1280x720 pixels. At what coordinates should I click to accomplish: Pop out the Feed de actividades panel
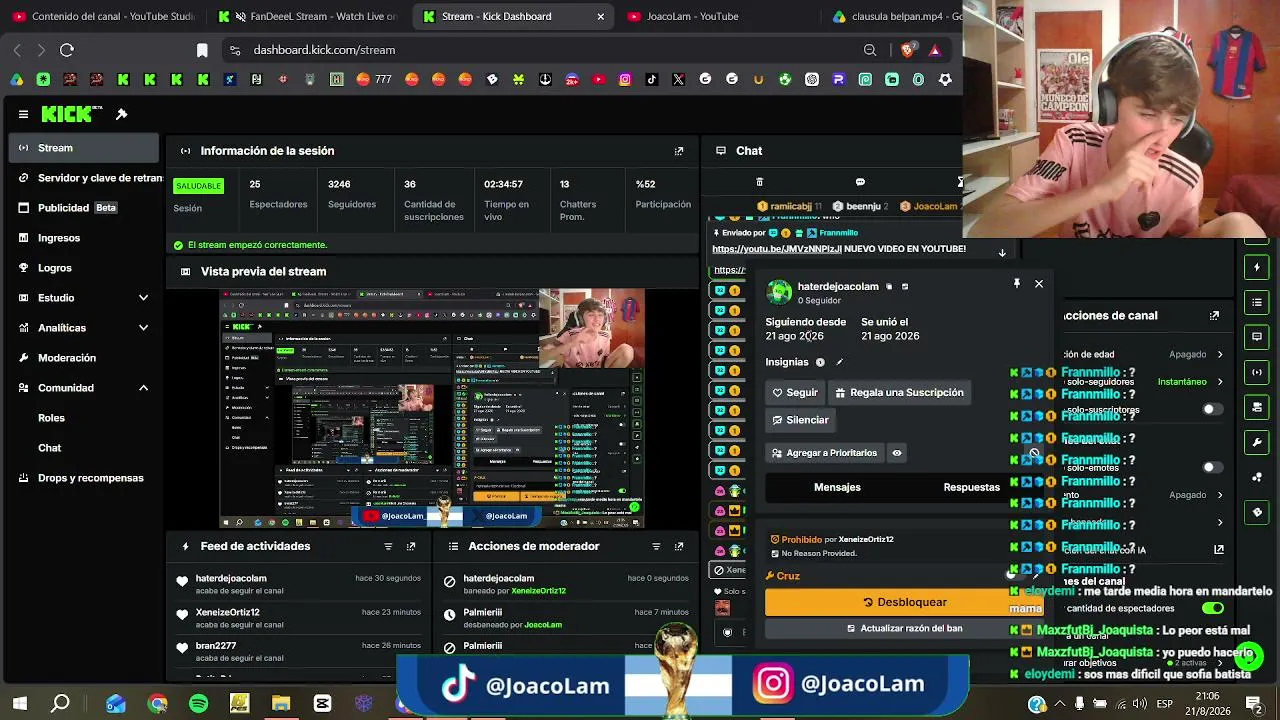[411, 546]
